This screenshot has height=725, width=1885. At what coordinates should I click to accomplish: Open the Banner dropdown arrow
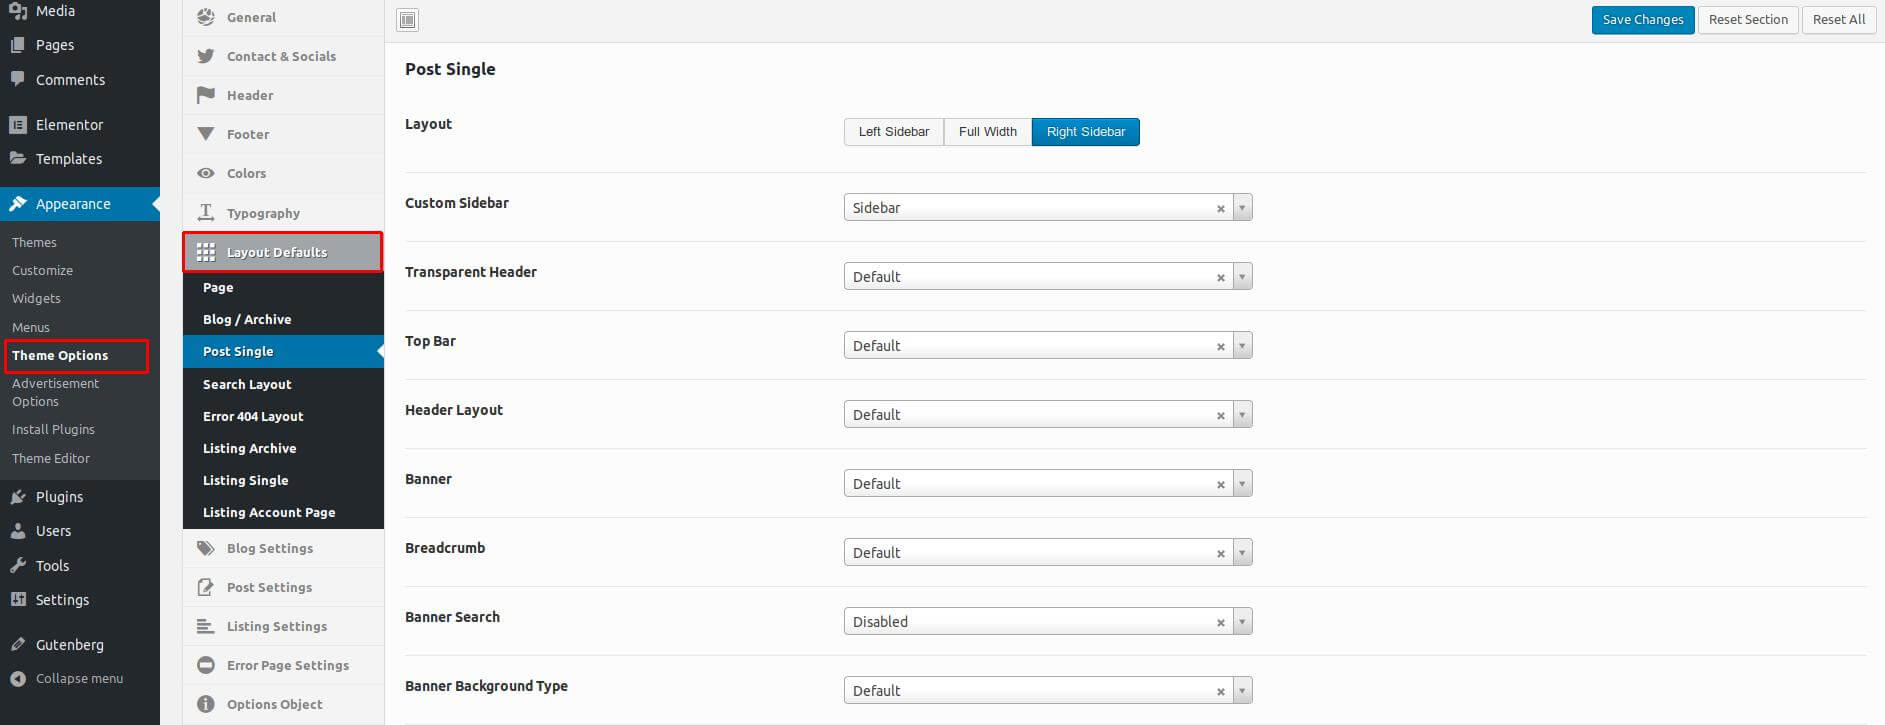point(1242,484)
